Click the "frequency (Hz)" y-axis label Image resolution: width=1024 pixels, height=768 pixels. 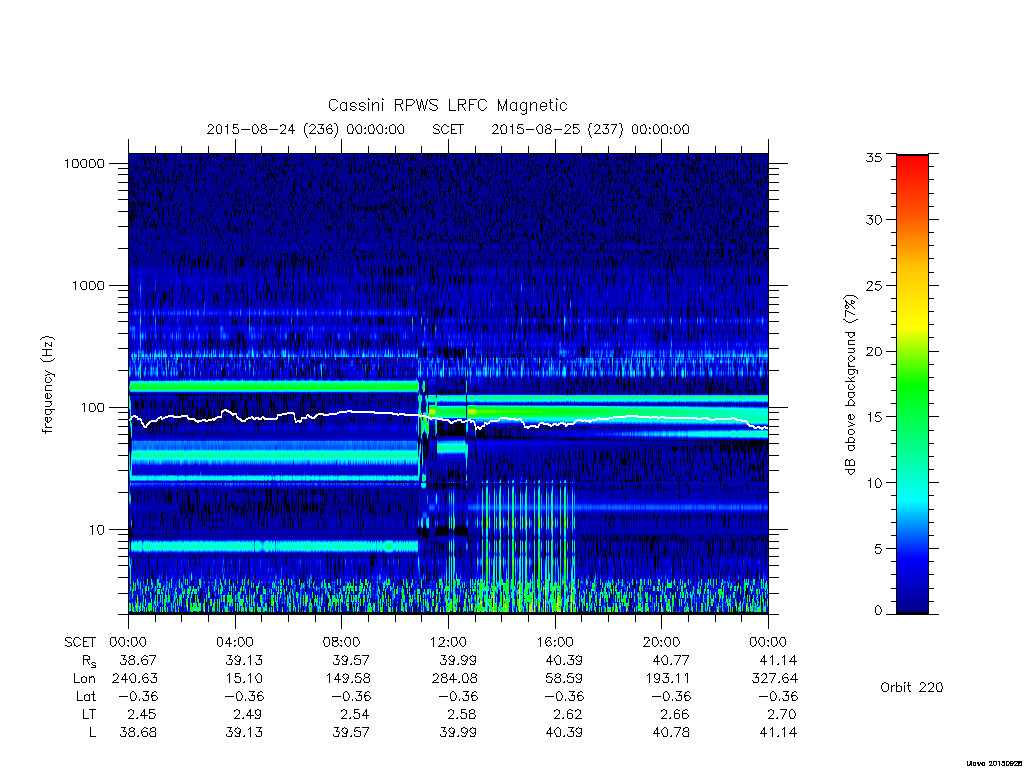(x=48, y=385)
